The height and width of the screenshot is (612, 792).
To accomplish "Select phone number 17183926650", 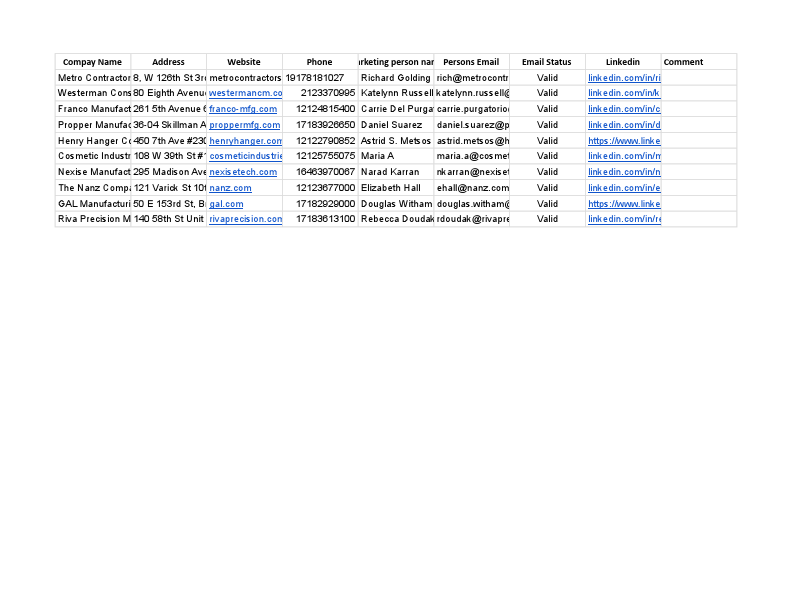I will [320, 125].
